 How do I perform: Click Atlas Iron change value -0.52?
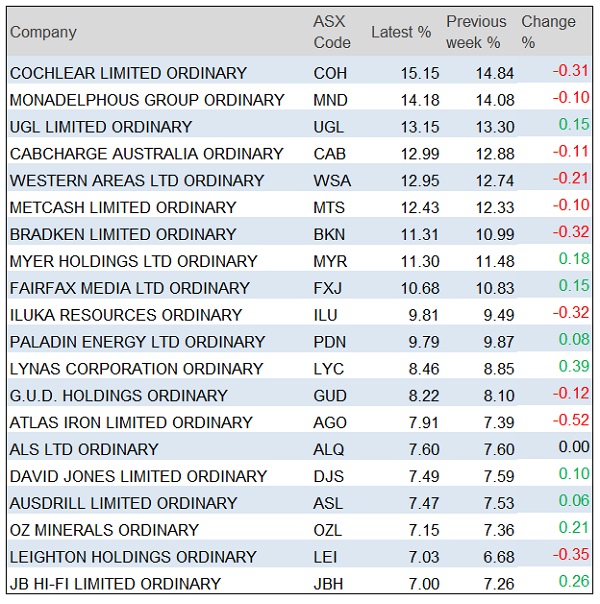tap(570, 424)
